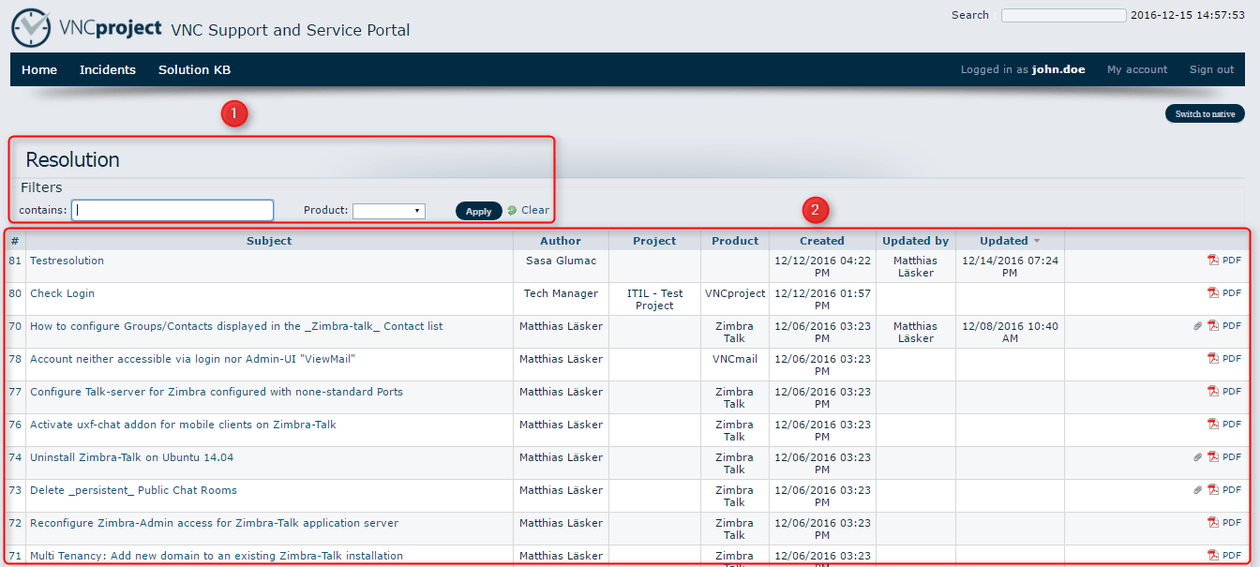The image size is (1260, 567).
Task: Click the green Clear filter icon
Action: click(512, 210)
